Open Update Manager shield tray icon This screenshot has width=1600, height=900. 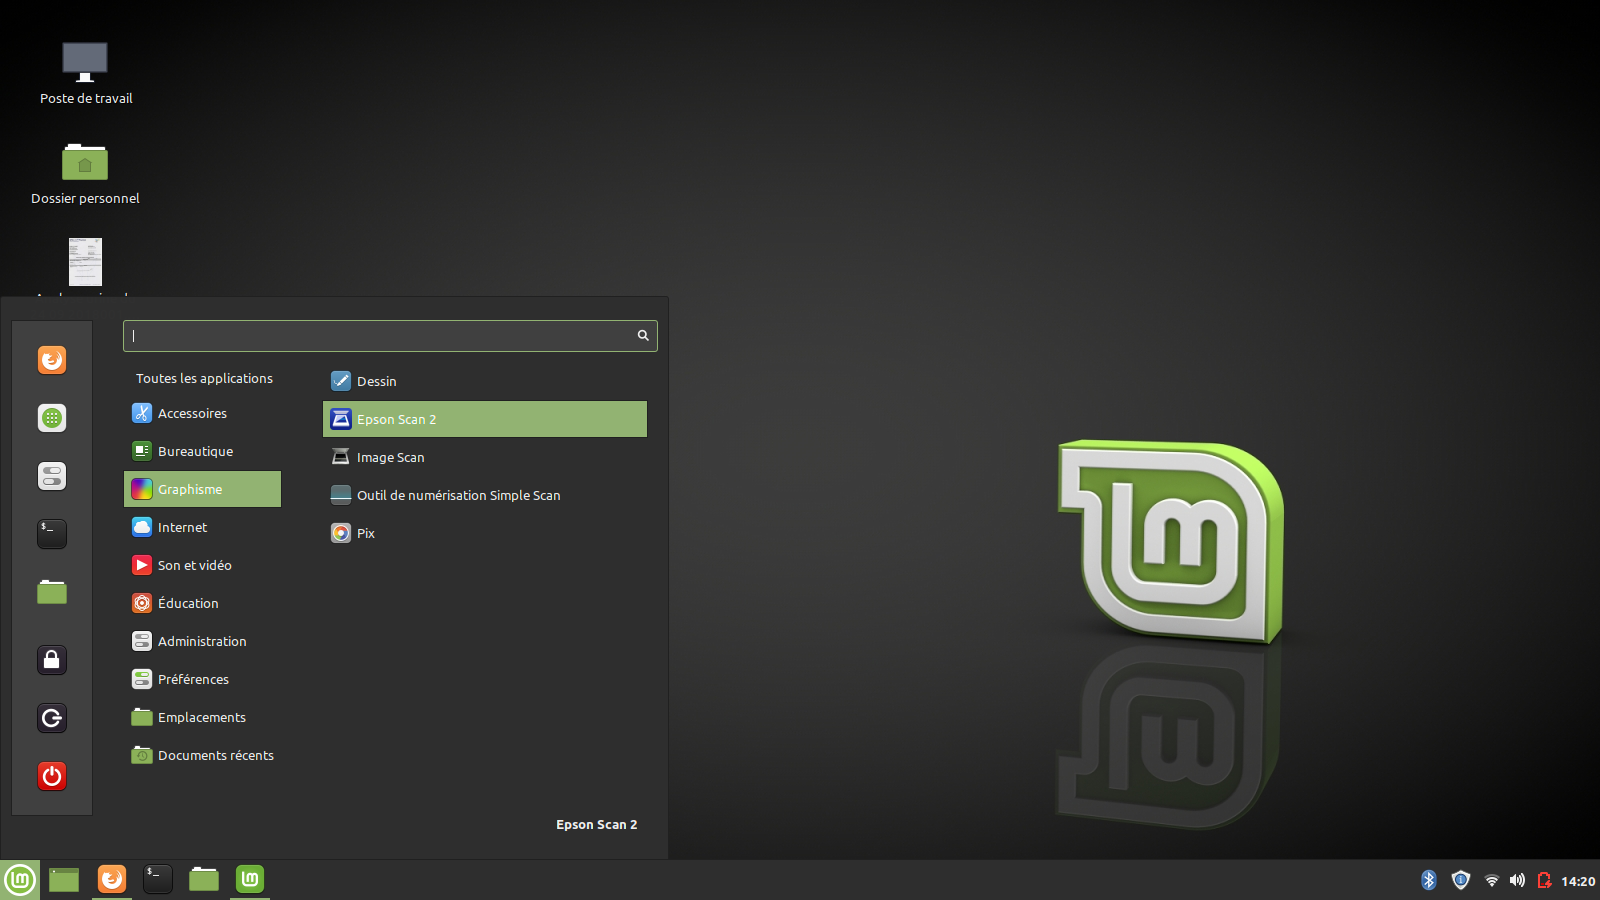tap(1461, 880)
